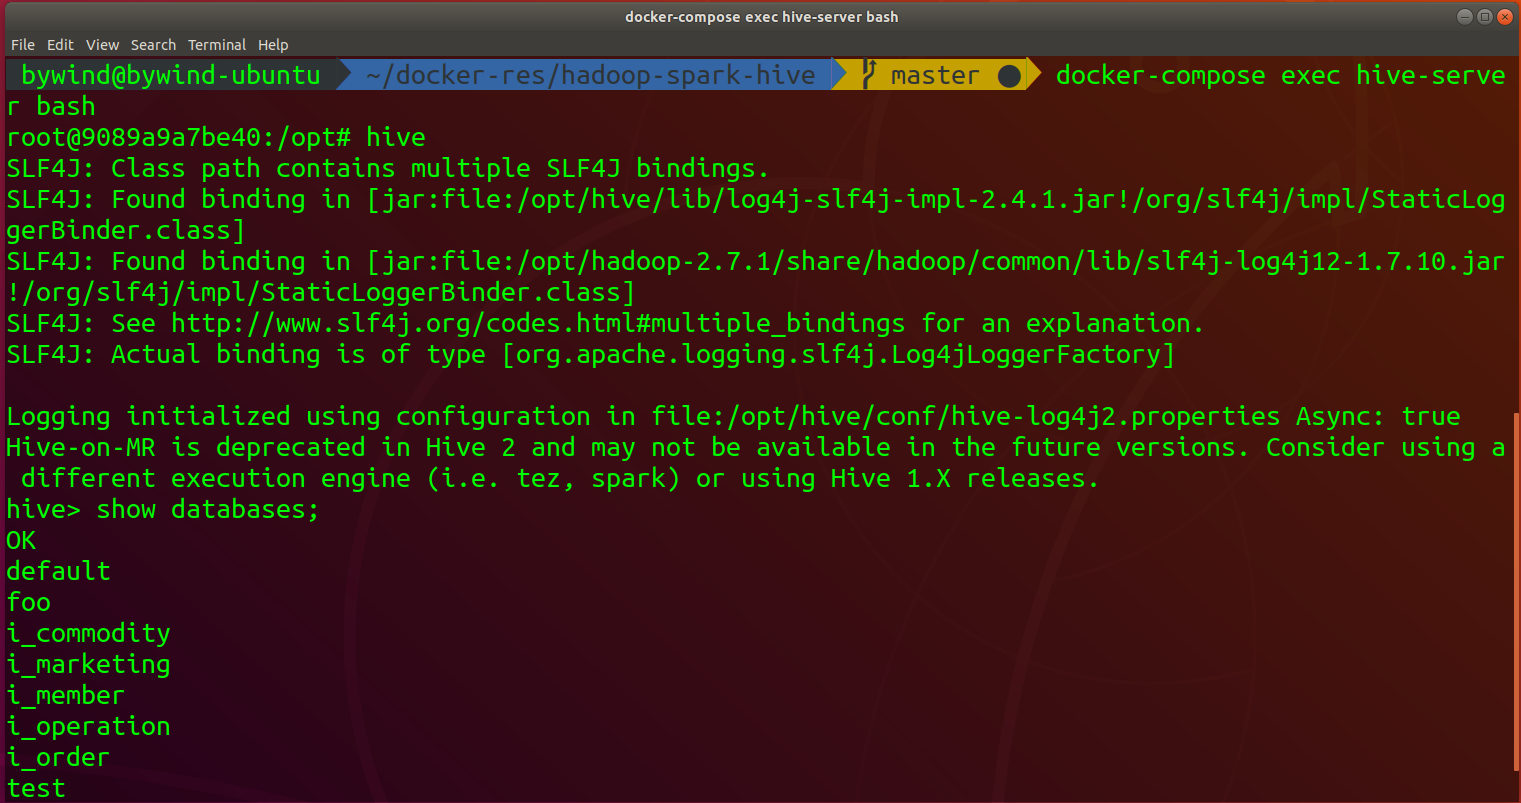Click 'org.apache.logging.slf4j.Log4jLoggerFactory' text
1521x803 pixels.
coord(838,354)
